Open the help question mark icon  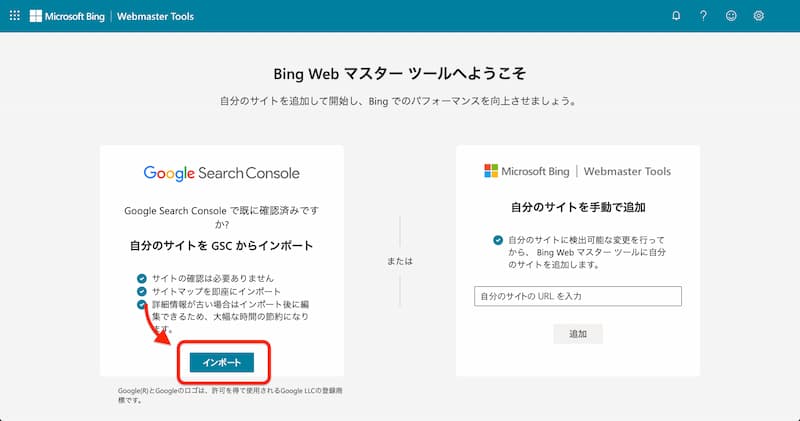point(704,16)
